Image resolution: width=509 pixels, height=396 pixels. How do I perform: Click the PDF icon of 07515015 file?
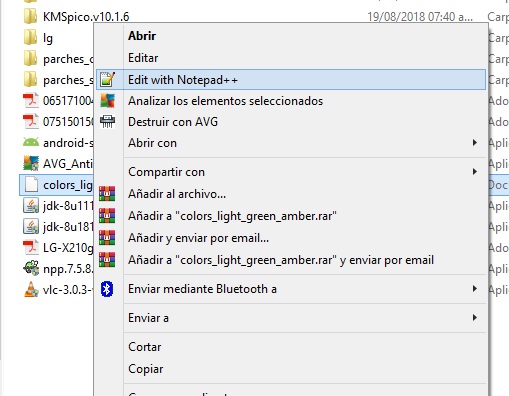31,121
